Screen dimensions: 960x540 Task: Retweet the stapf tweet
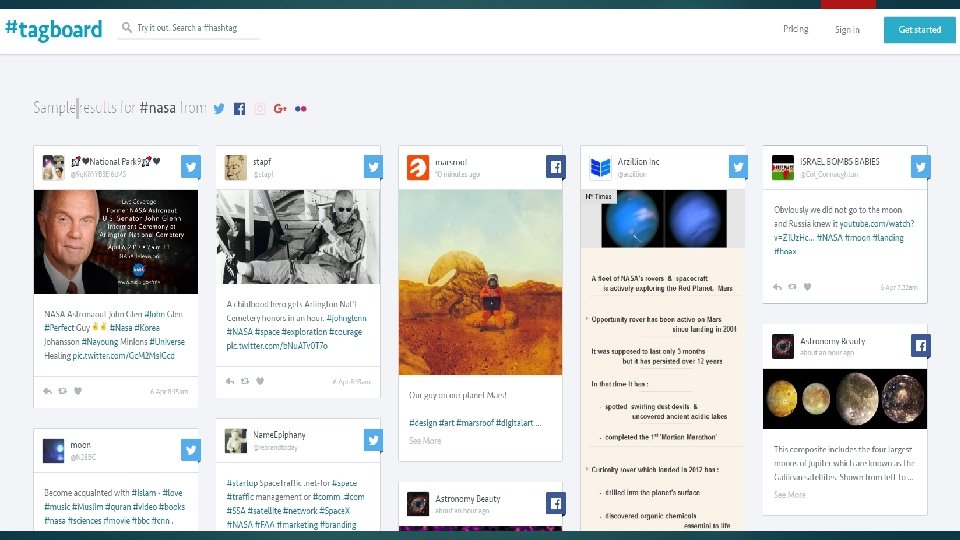click(x=245, y=381)
